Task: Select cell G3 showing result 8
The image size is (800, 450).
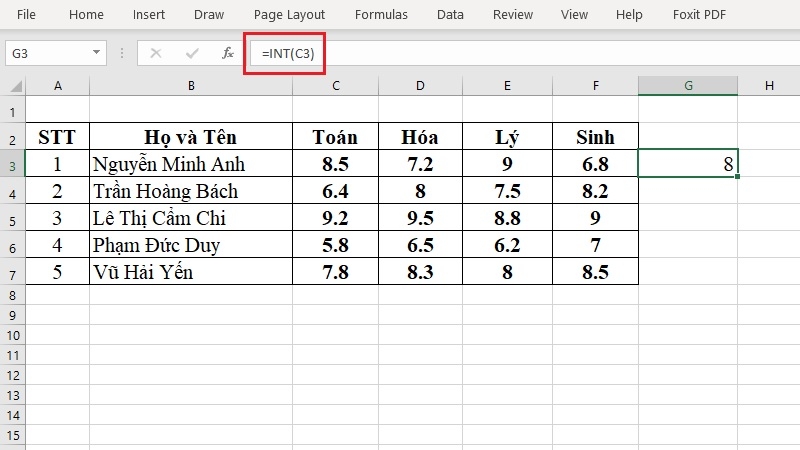Action: click(688, 163)
